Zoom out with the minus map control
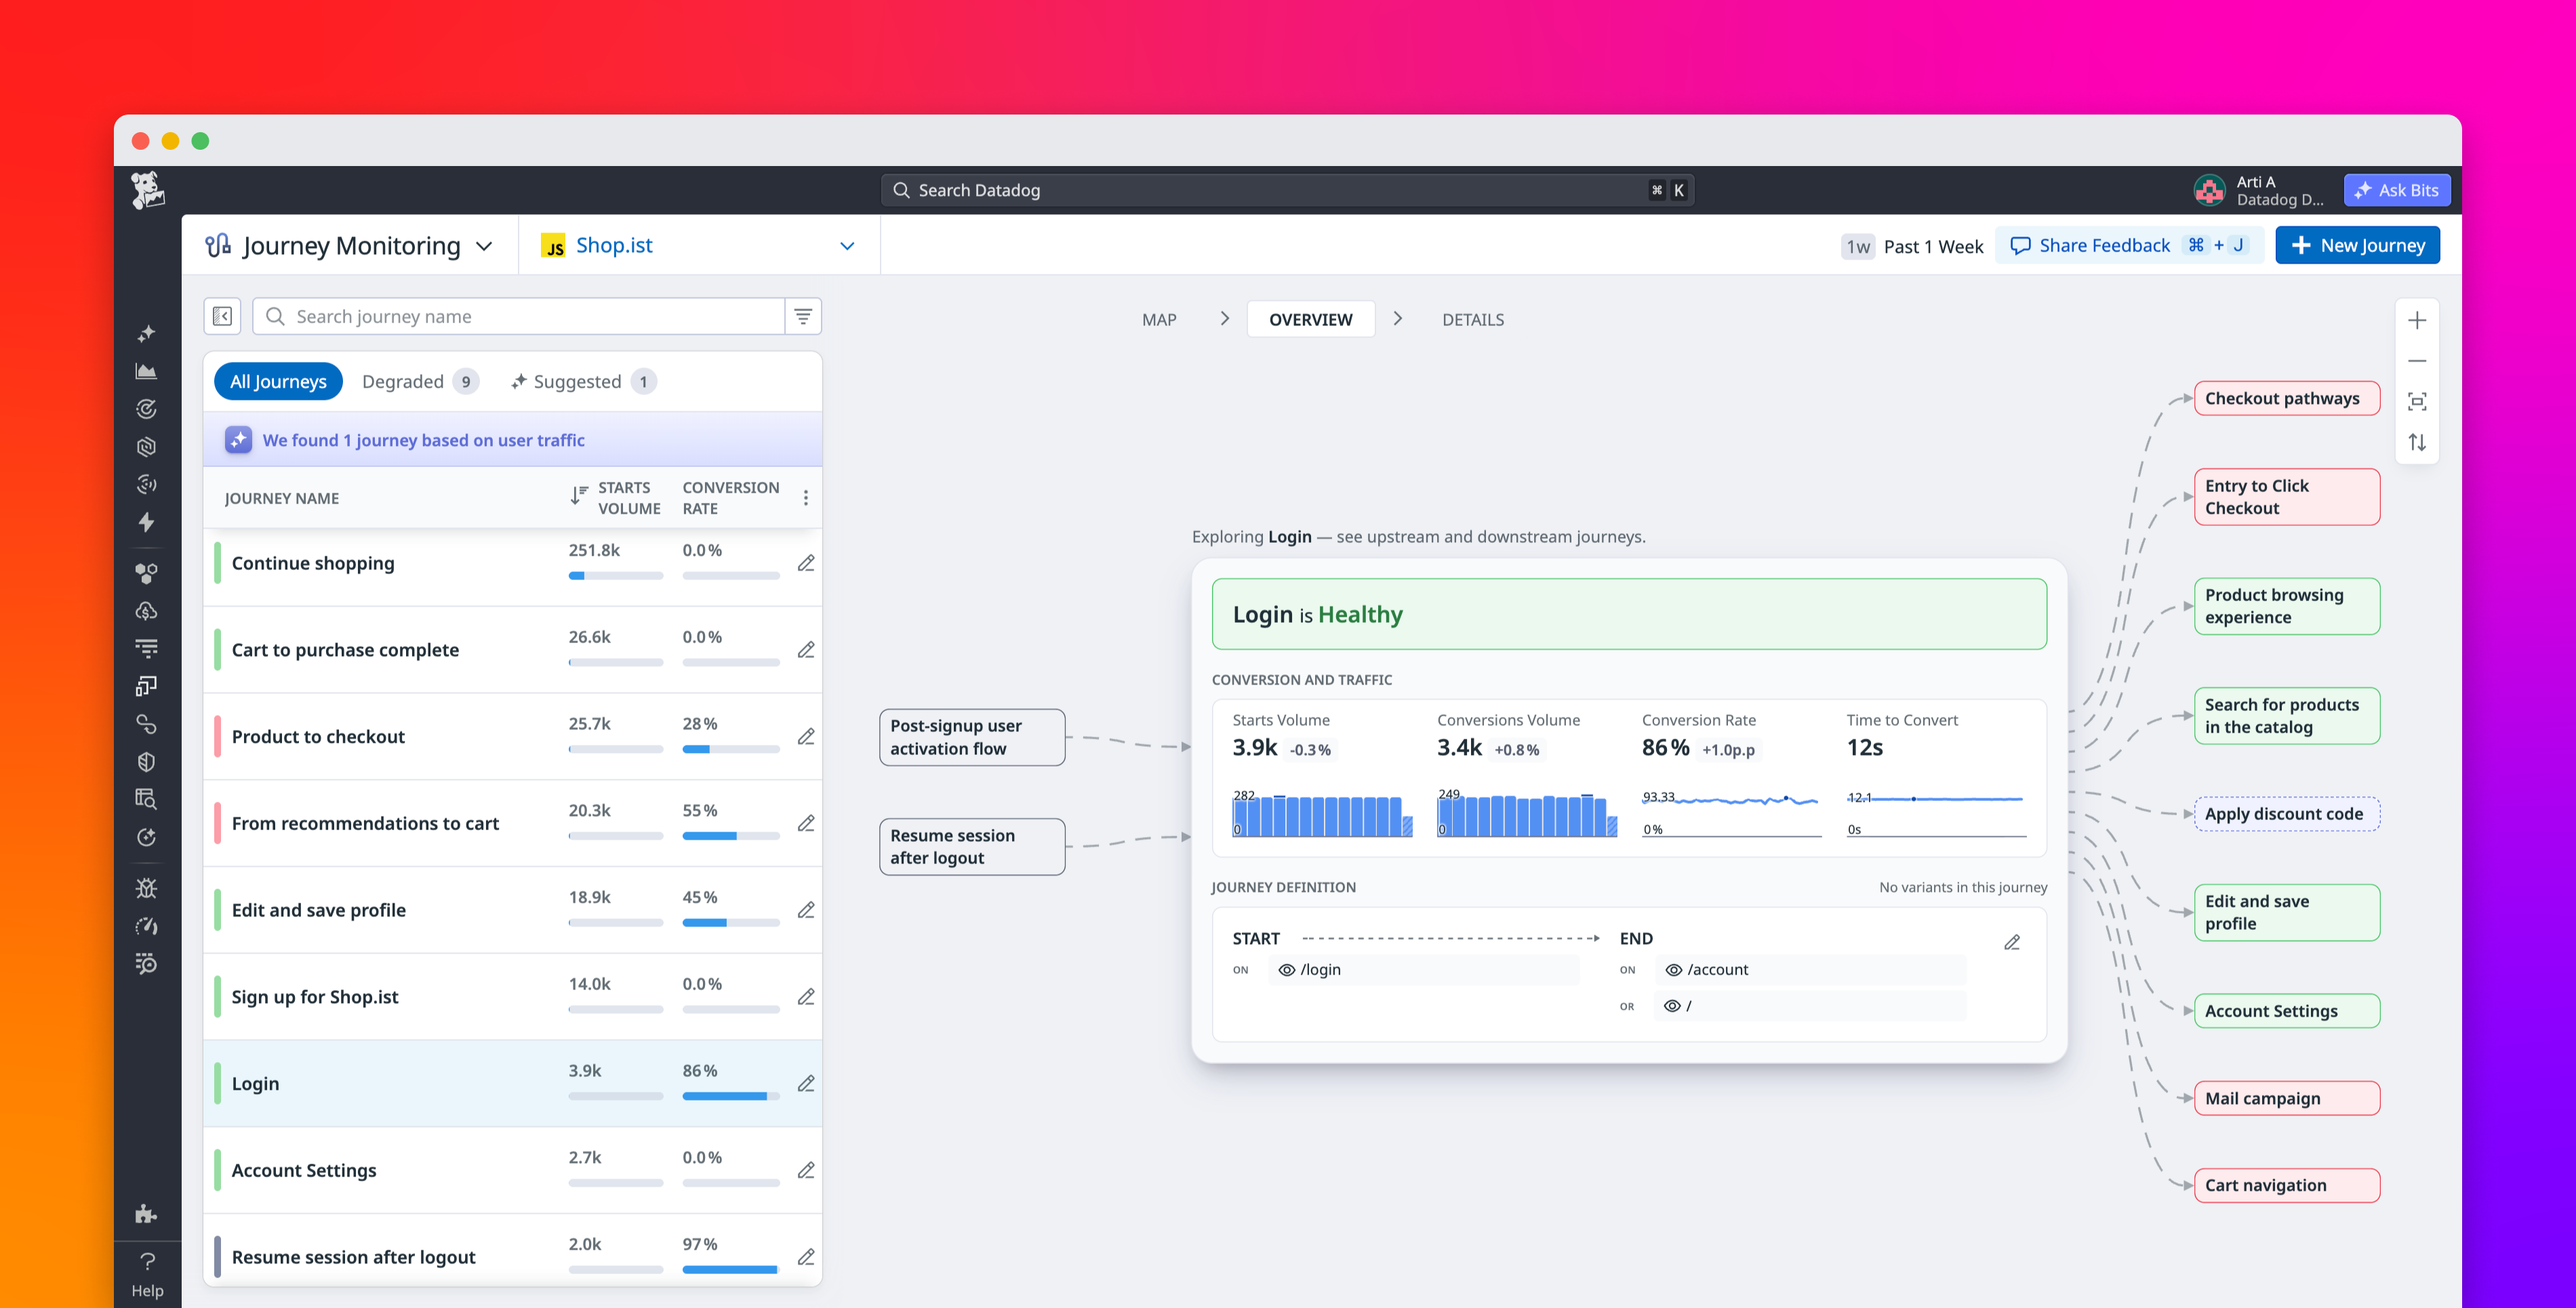 pos(2417,361)
